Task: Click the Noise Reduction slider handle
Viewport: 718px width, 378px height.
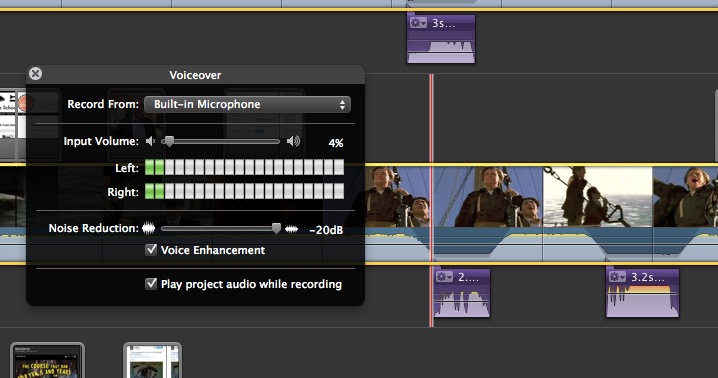Action: (276, 228)
